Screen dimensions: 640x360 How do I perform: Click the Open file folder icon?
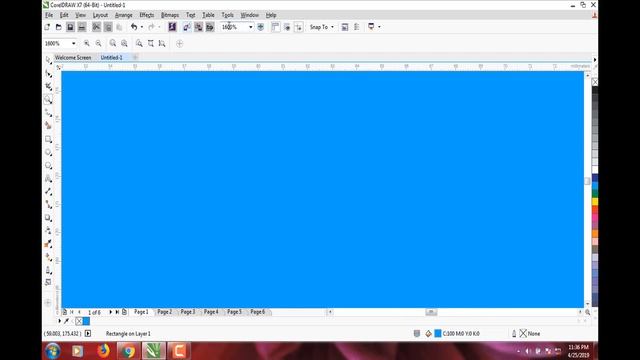pos(59,27)
